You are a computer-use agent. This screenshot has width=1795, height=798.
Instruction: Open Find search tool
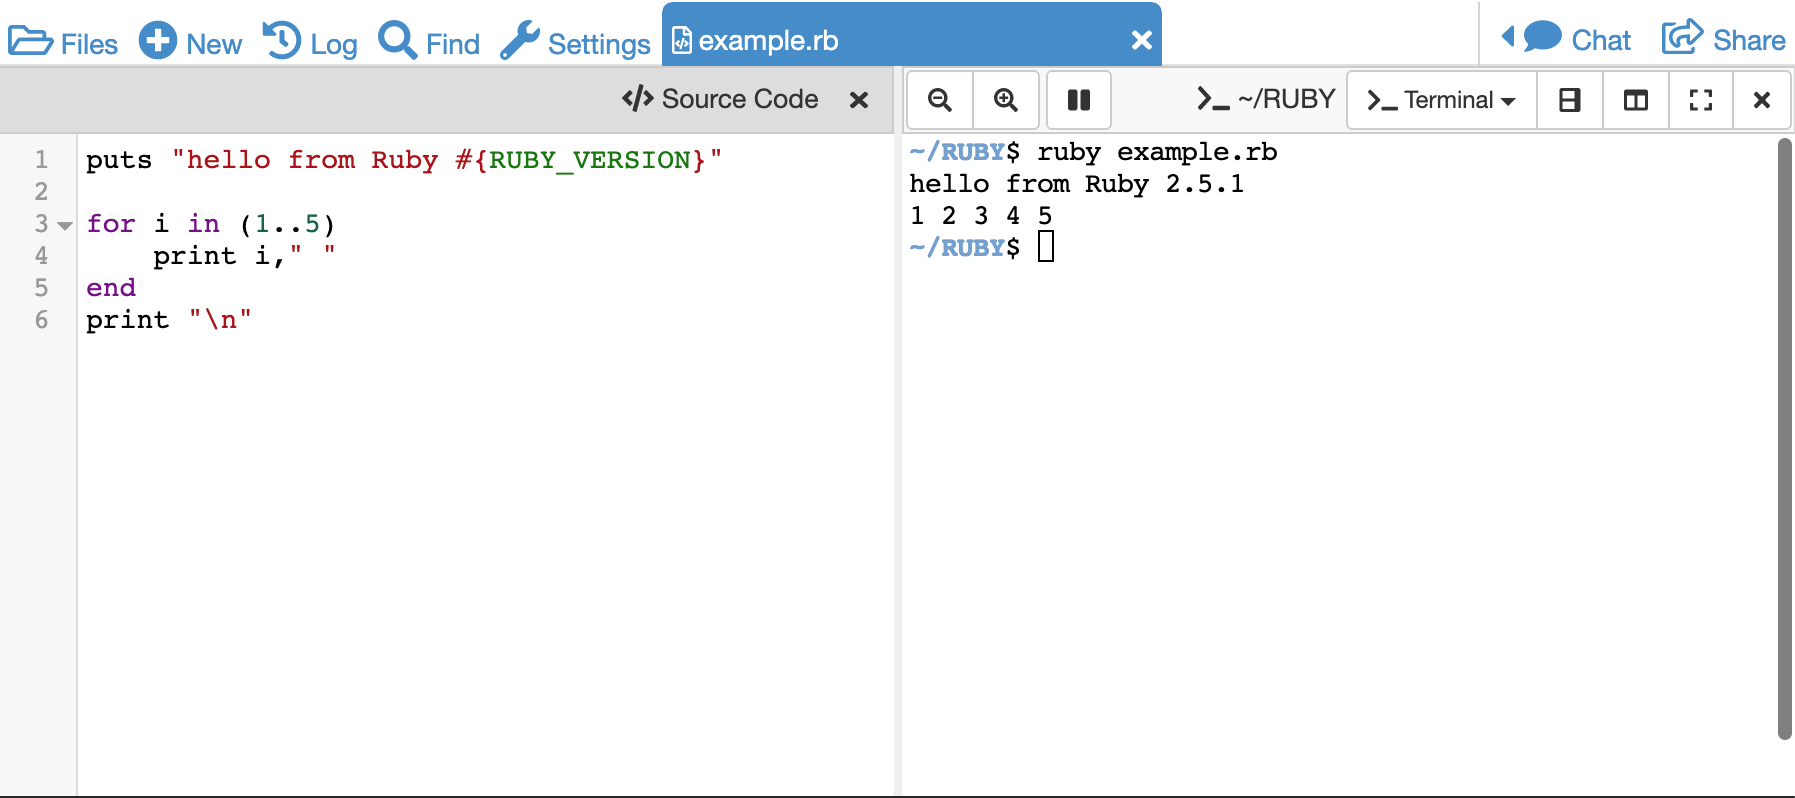pyautogui.click(x=429, y=42)
